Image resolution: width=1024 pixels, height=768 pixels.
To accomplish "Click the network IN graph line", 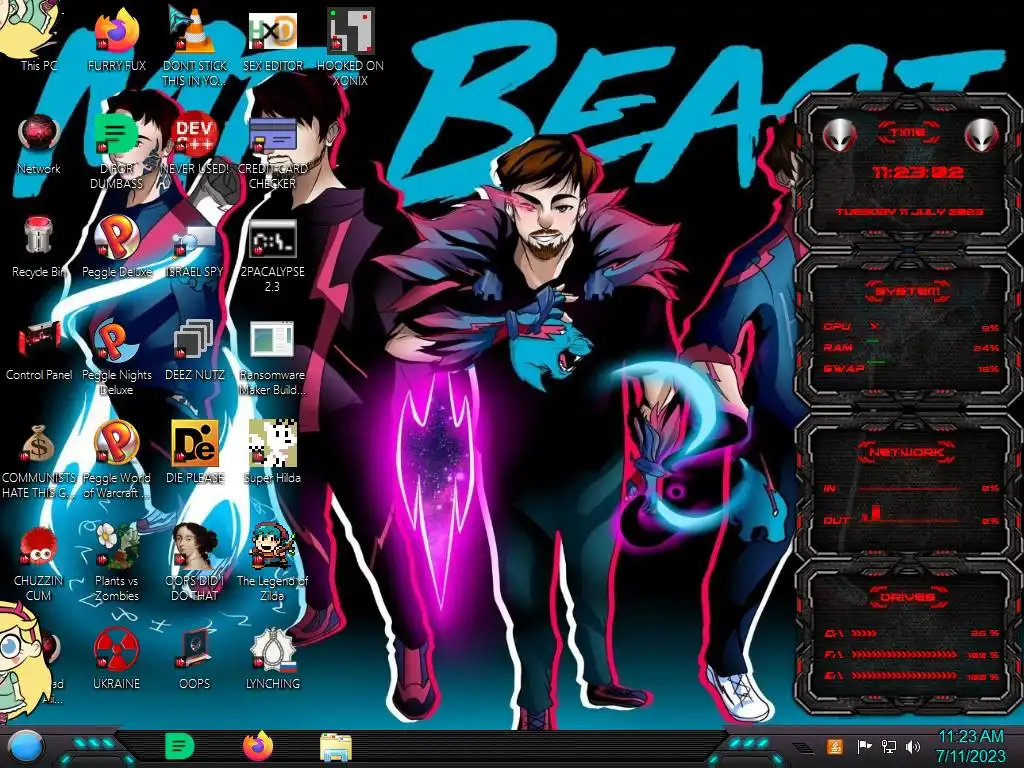I will coord(909,488).
